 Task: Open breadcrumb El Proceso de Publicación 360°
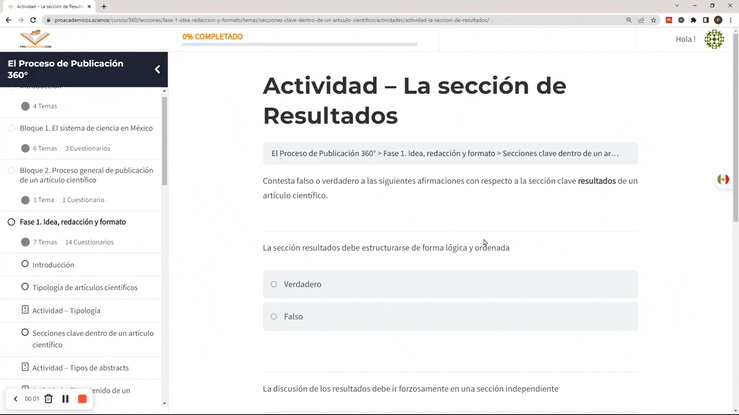click(323, 153)
